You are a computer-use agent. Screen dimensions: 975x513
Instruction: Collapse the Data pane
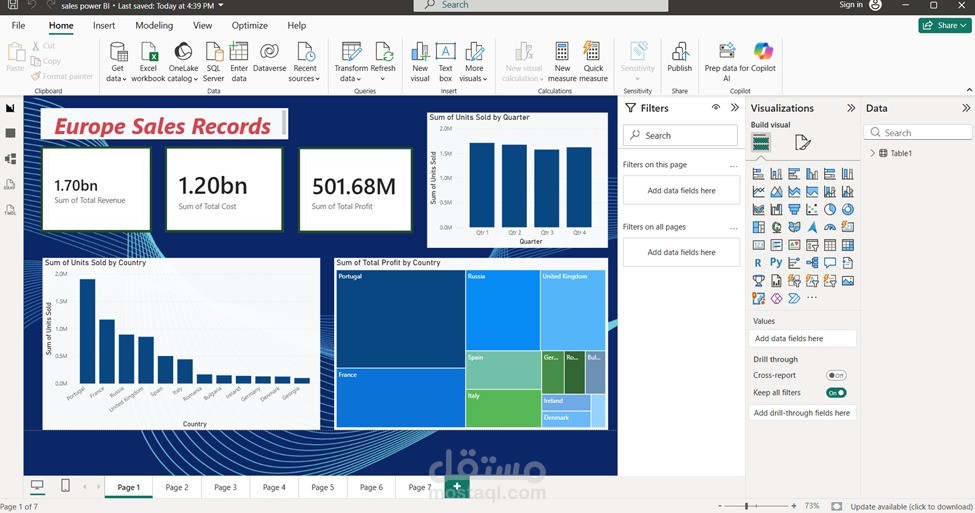[x=966, y=108]
